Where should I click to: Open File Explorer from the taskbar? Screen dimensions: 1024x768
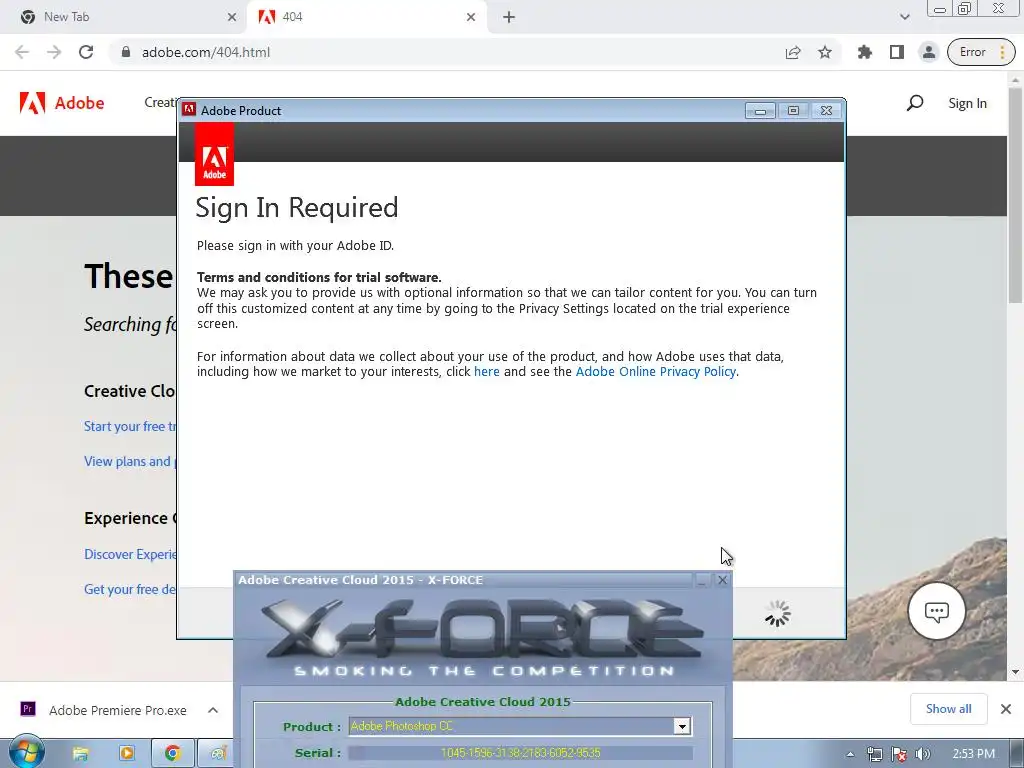(80, 754)
